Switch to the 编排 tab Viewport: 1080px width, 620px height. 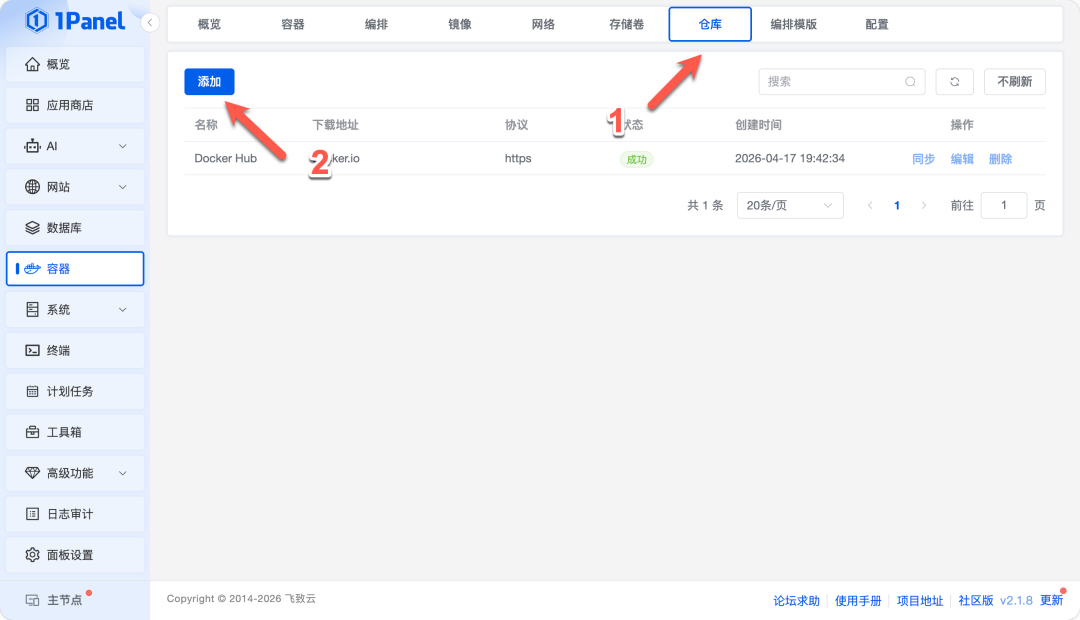pyautogui.click(x=376, y=24)
